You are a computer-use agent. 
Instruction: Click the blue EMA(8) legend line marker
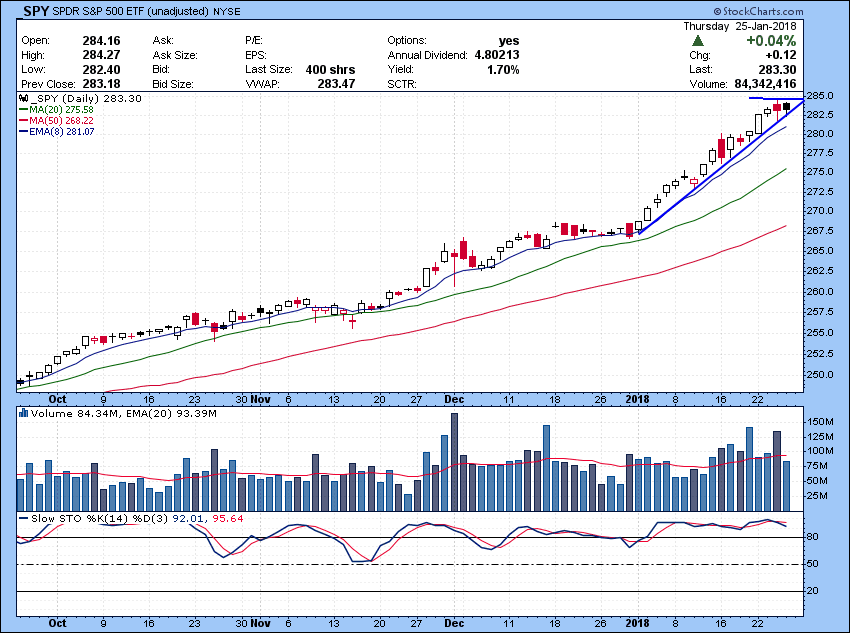[x=23, y=131]
